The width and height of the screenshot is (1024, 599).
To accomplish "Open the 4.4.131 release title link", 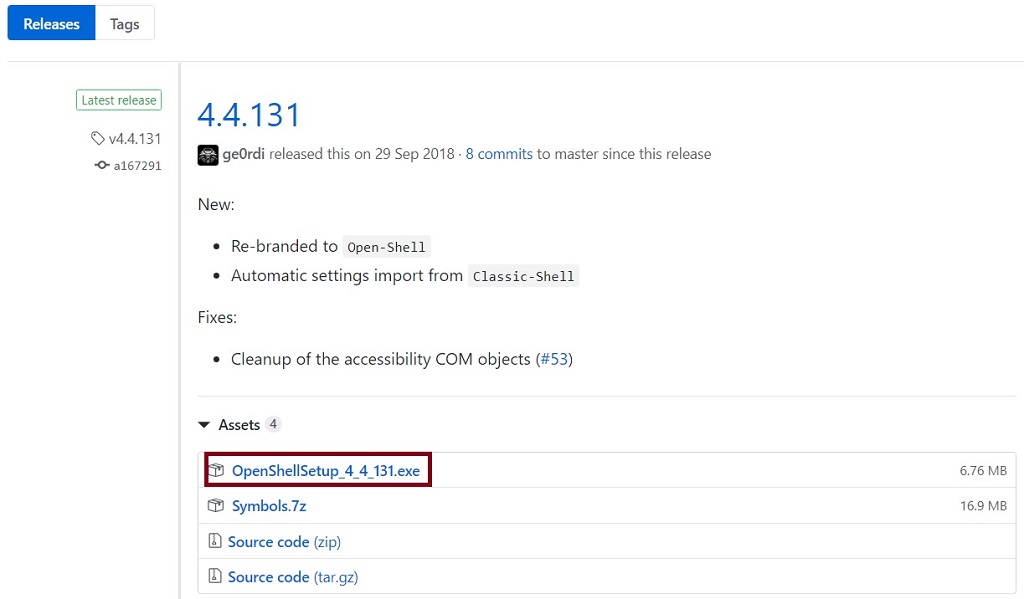I will (249, 115).
